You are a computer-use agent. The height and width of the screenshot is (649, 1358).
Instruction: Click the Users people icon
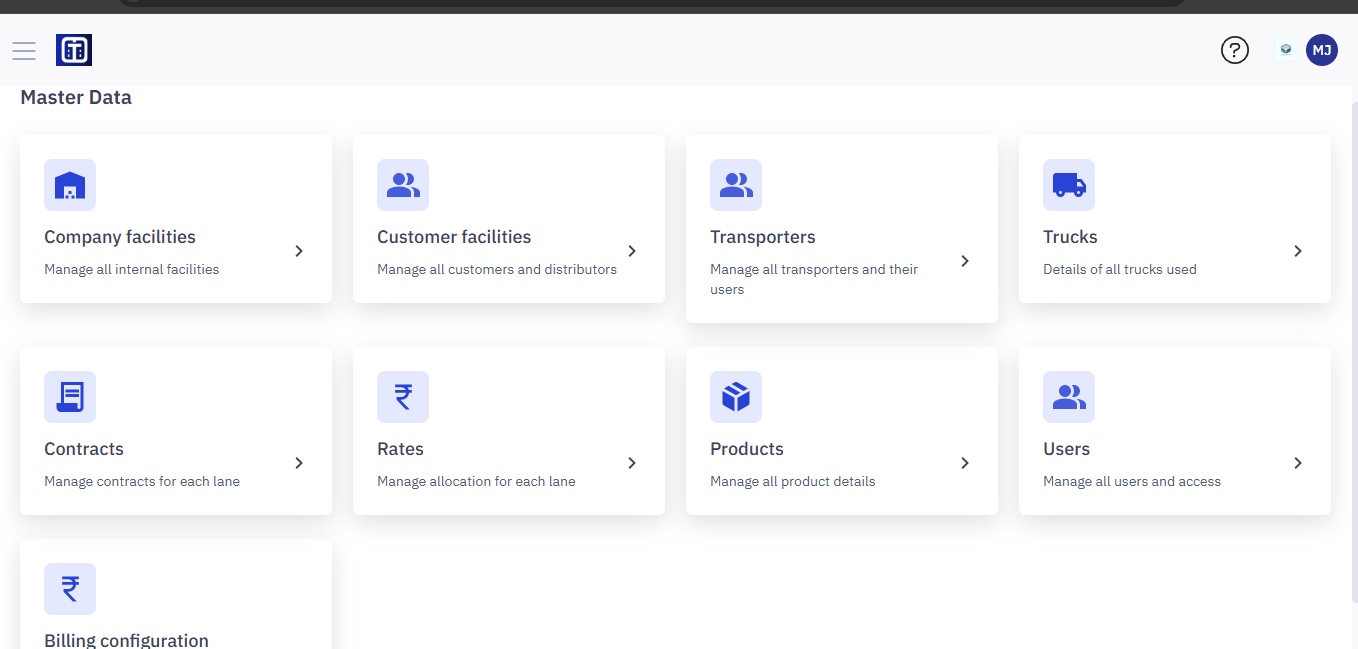1069,397
